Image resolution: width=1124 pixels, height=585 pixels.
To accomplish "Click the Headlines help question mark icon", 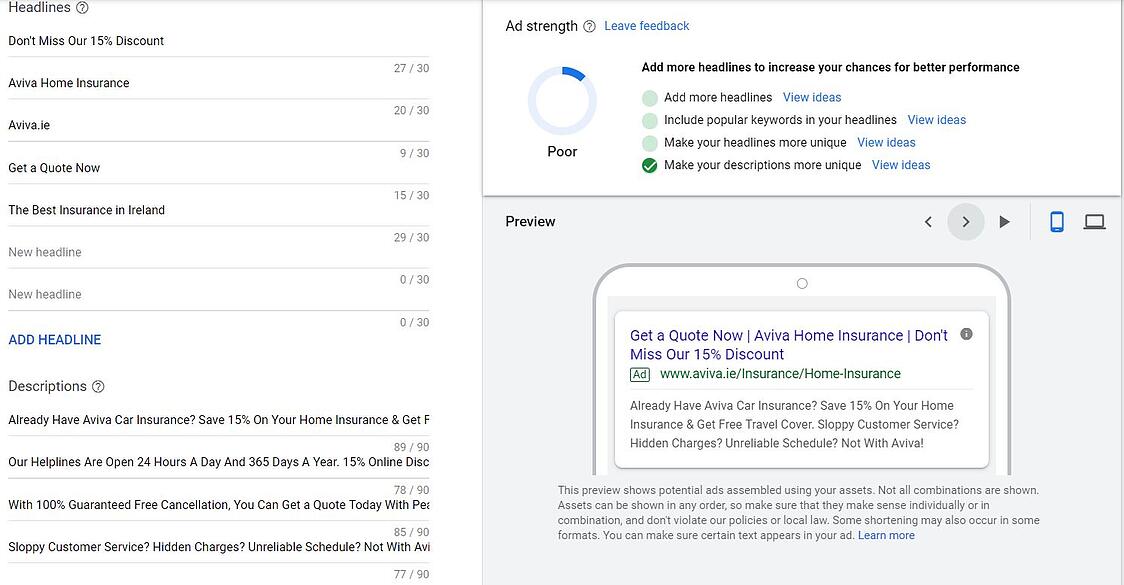I will [82, 8].
